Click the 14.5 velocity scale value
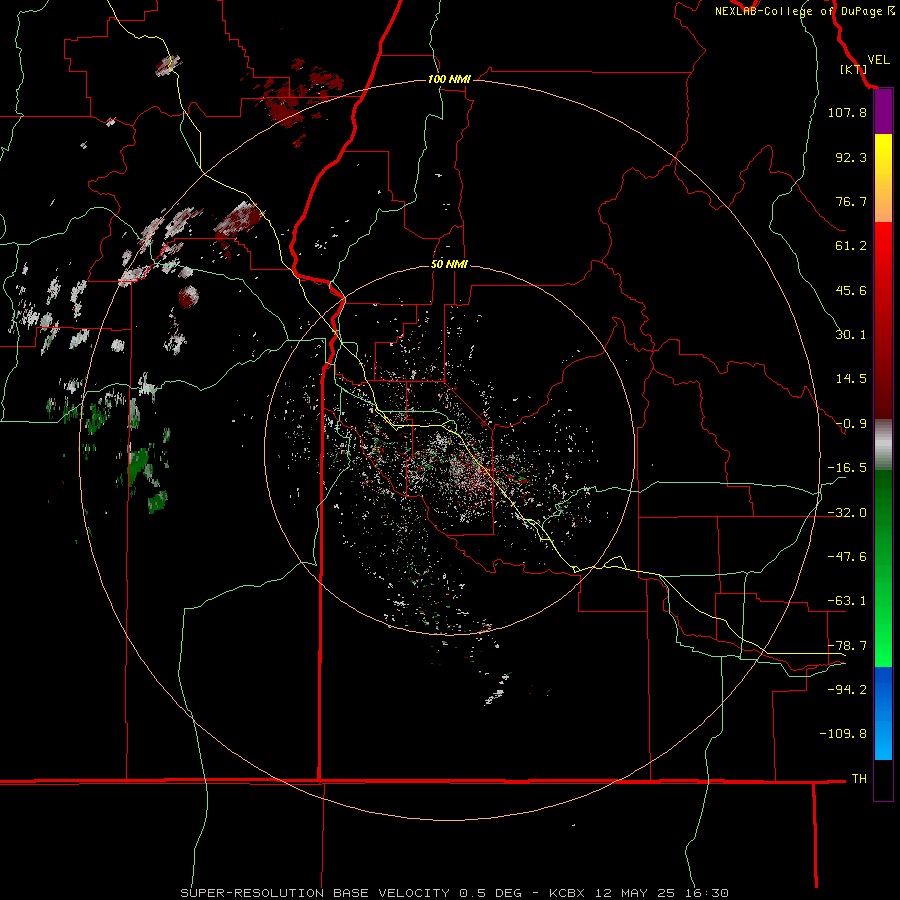900x900 pixels. [851, 379]
